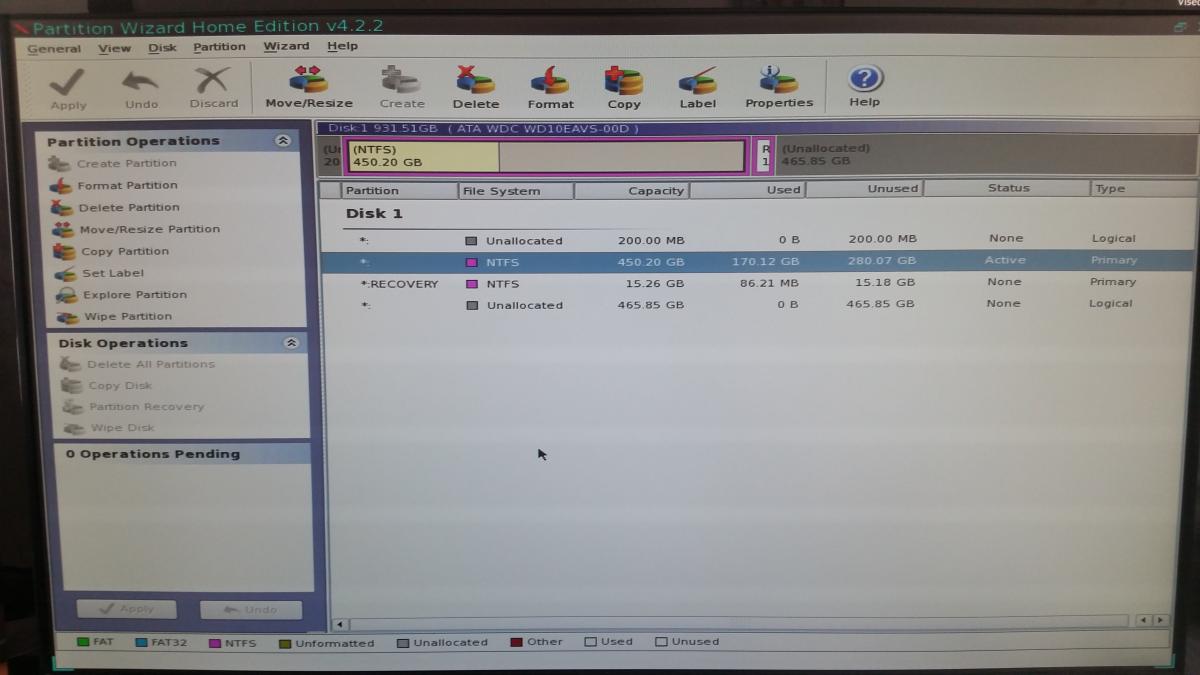1200x675 pixels.
Task: Click the Disk 1 931.51GB header bar
Action: point(757,128)
